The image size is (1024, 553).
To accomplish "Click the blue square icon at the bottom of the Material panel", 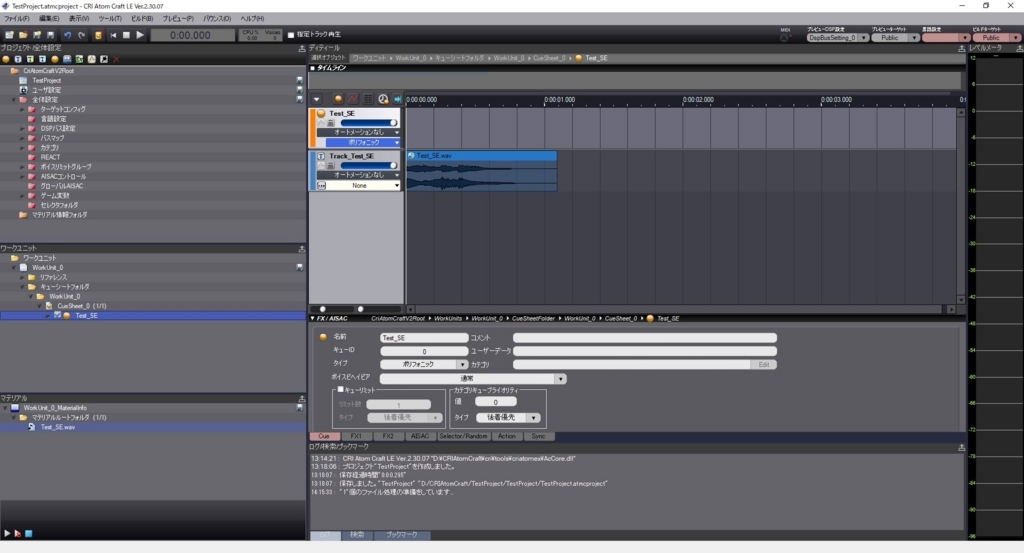I will pyautogui.click(x=29, y=533).
